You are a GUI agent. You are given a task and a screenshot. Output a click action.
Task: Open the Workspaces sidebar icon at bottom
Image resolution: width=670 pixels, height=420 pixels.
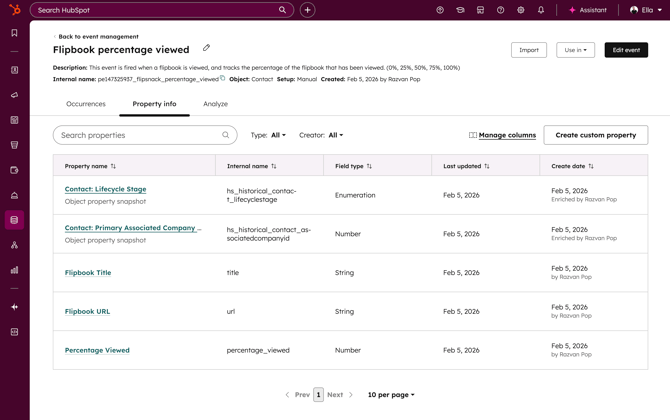(x=15, y=332)
